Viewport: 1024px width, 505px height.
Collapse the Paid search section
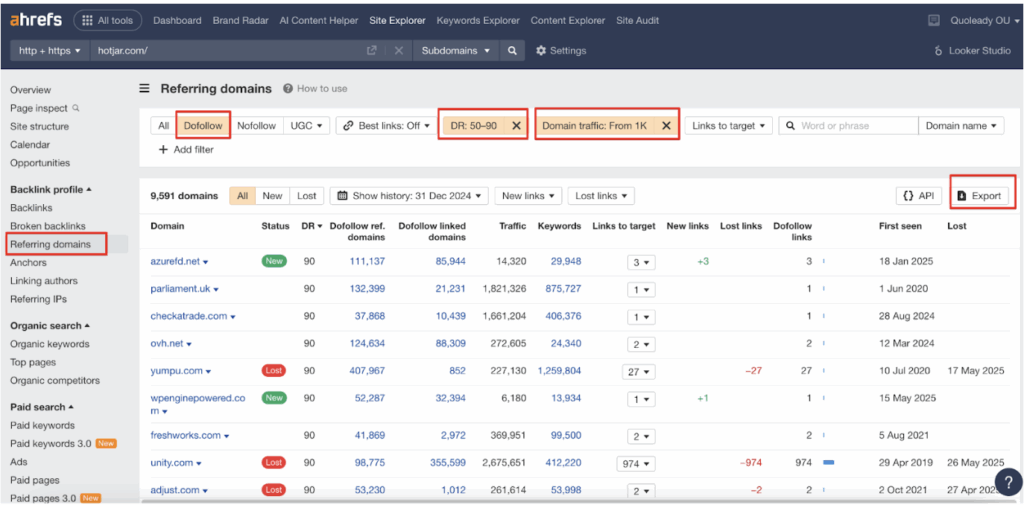tap(42, 406)
